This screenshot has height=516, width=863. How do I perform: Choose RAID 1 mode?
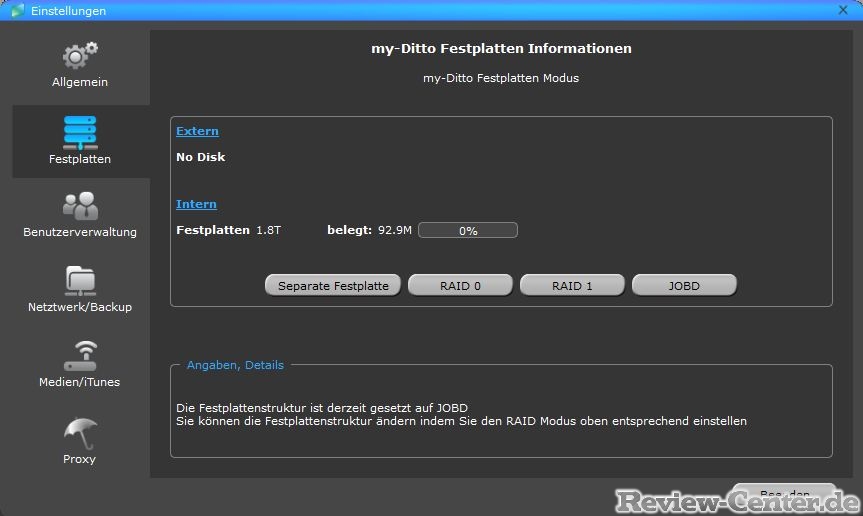point(572,286)
